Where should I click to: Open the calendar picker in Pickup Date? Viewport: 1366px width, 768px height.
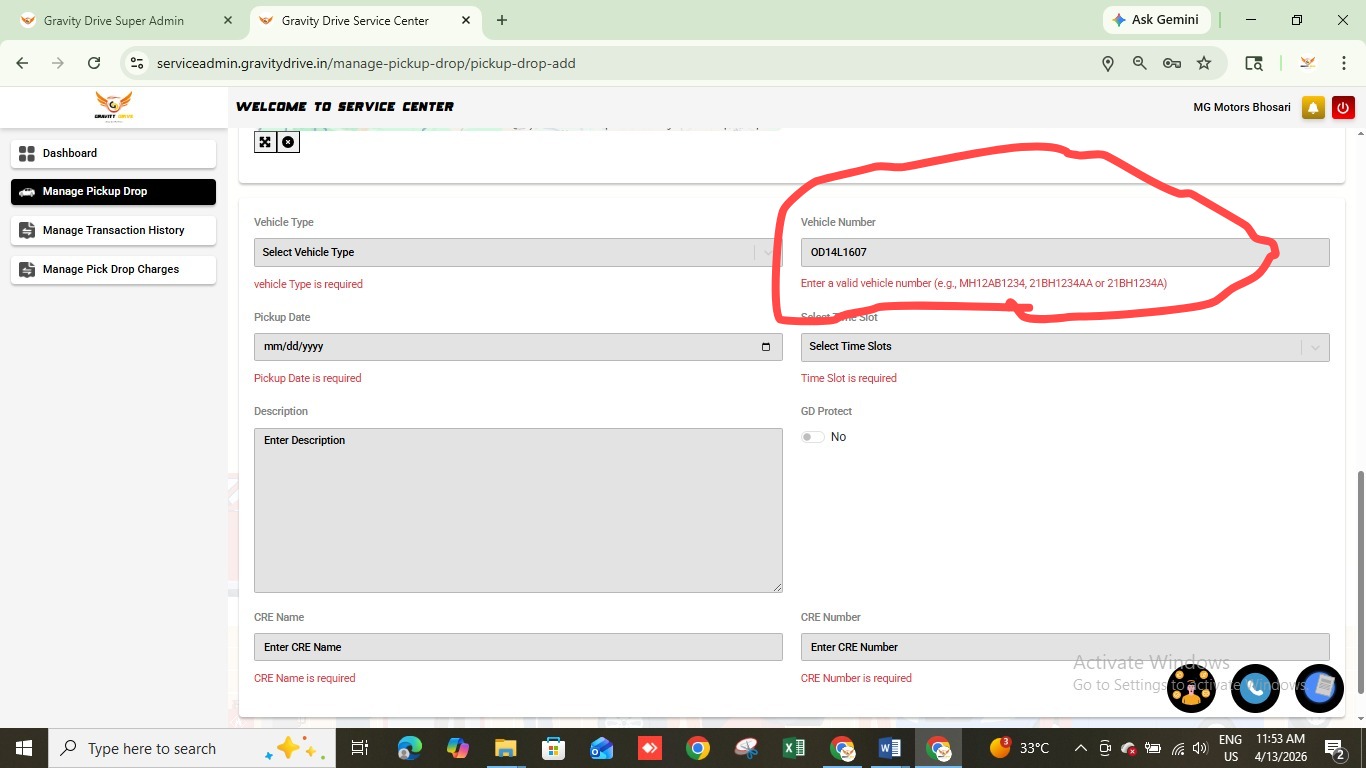(x=766, y=347)
